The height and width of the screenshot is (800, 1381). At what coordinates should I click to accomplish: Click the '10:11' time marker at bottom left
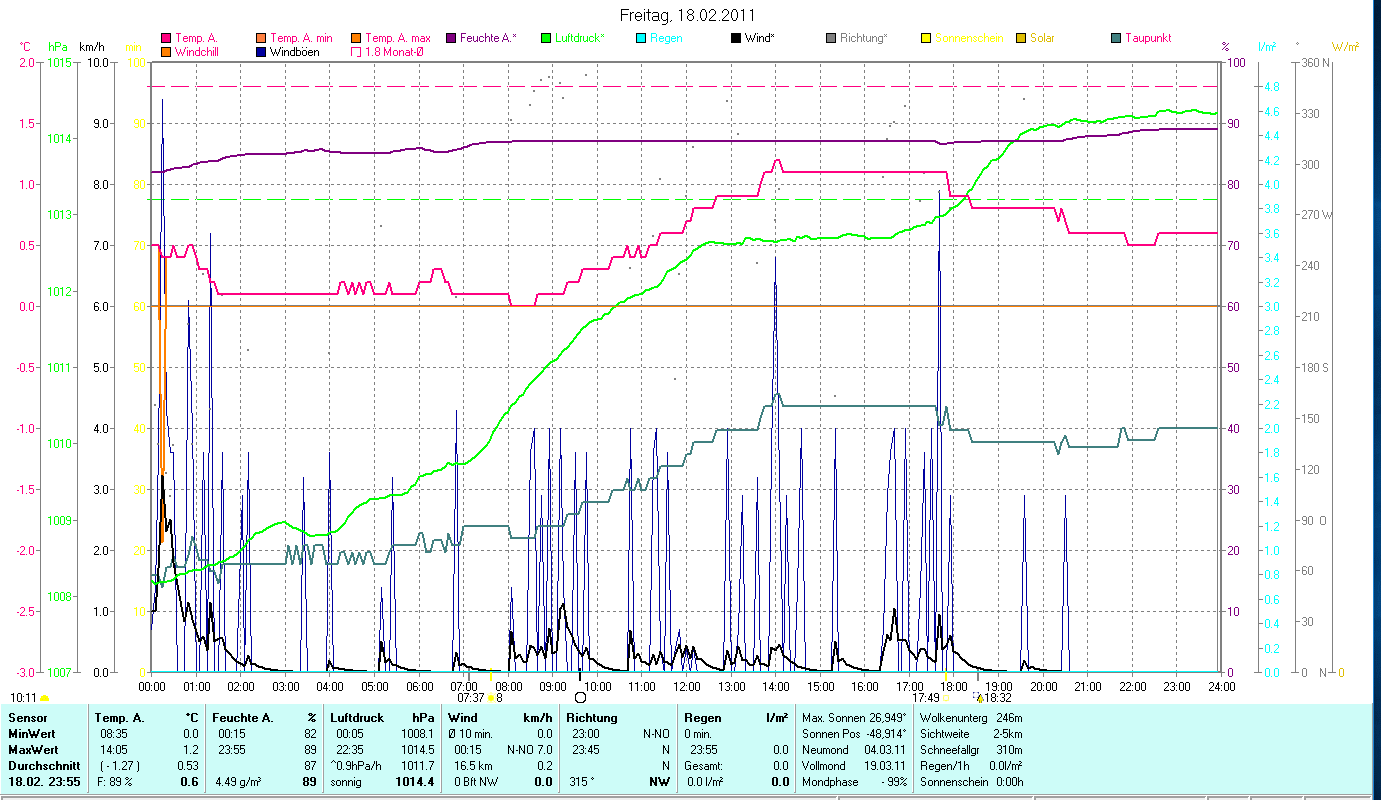pyautogui.click(x=23, y=697)
